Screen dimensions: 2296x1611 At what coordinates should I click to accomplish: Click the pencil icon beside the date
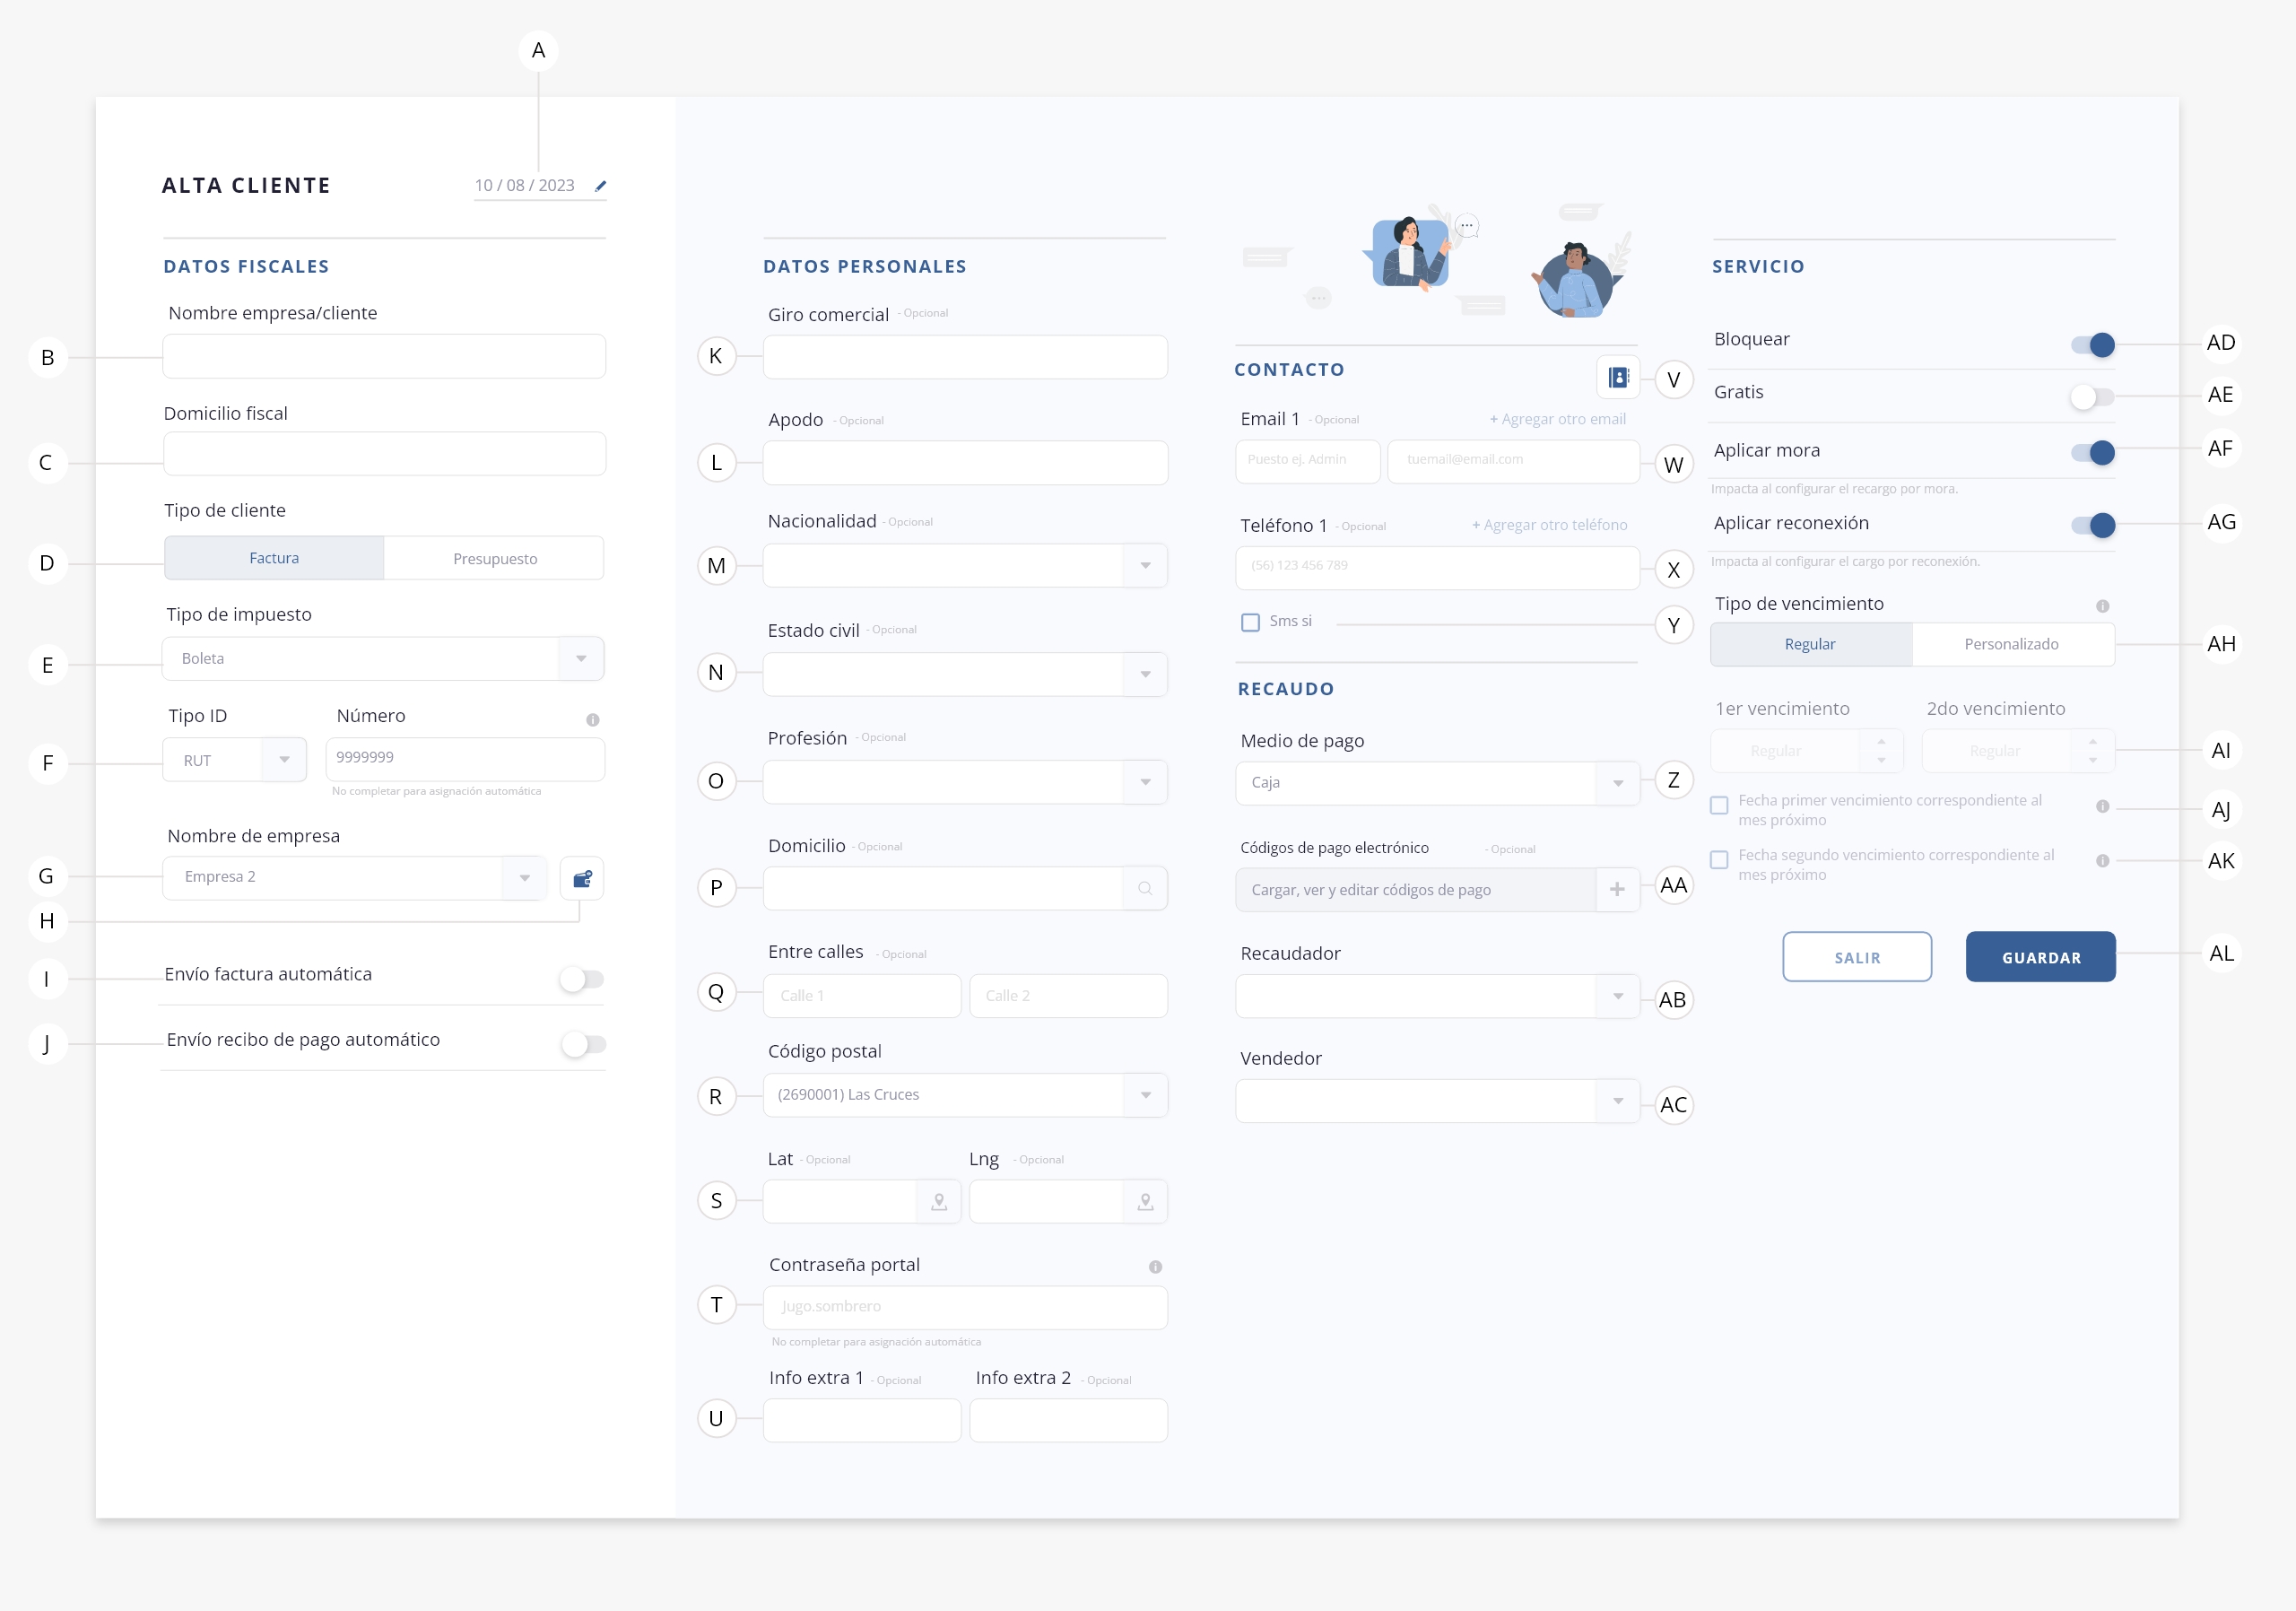tap(600, 186)
